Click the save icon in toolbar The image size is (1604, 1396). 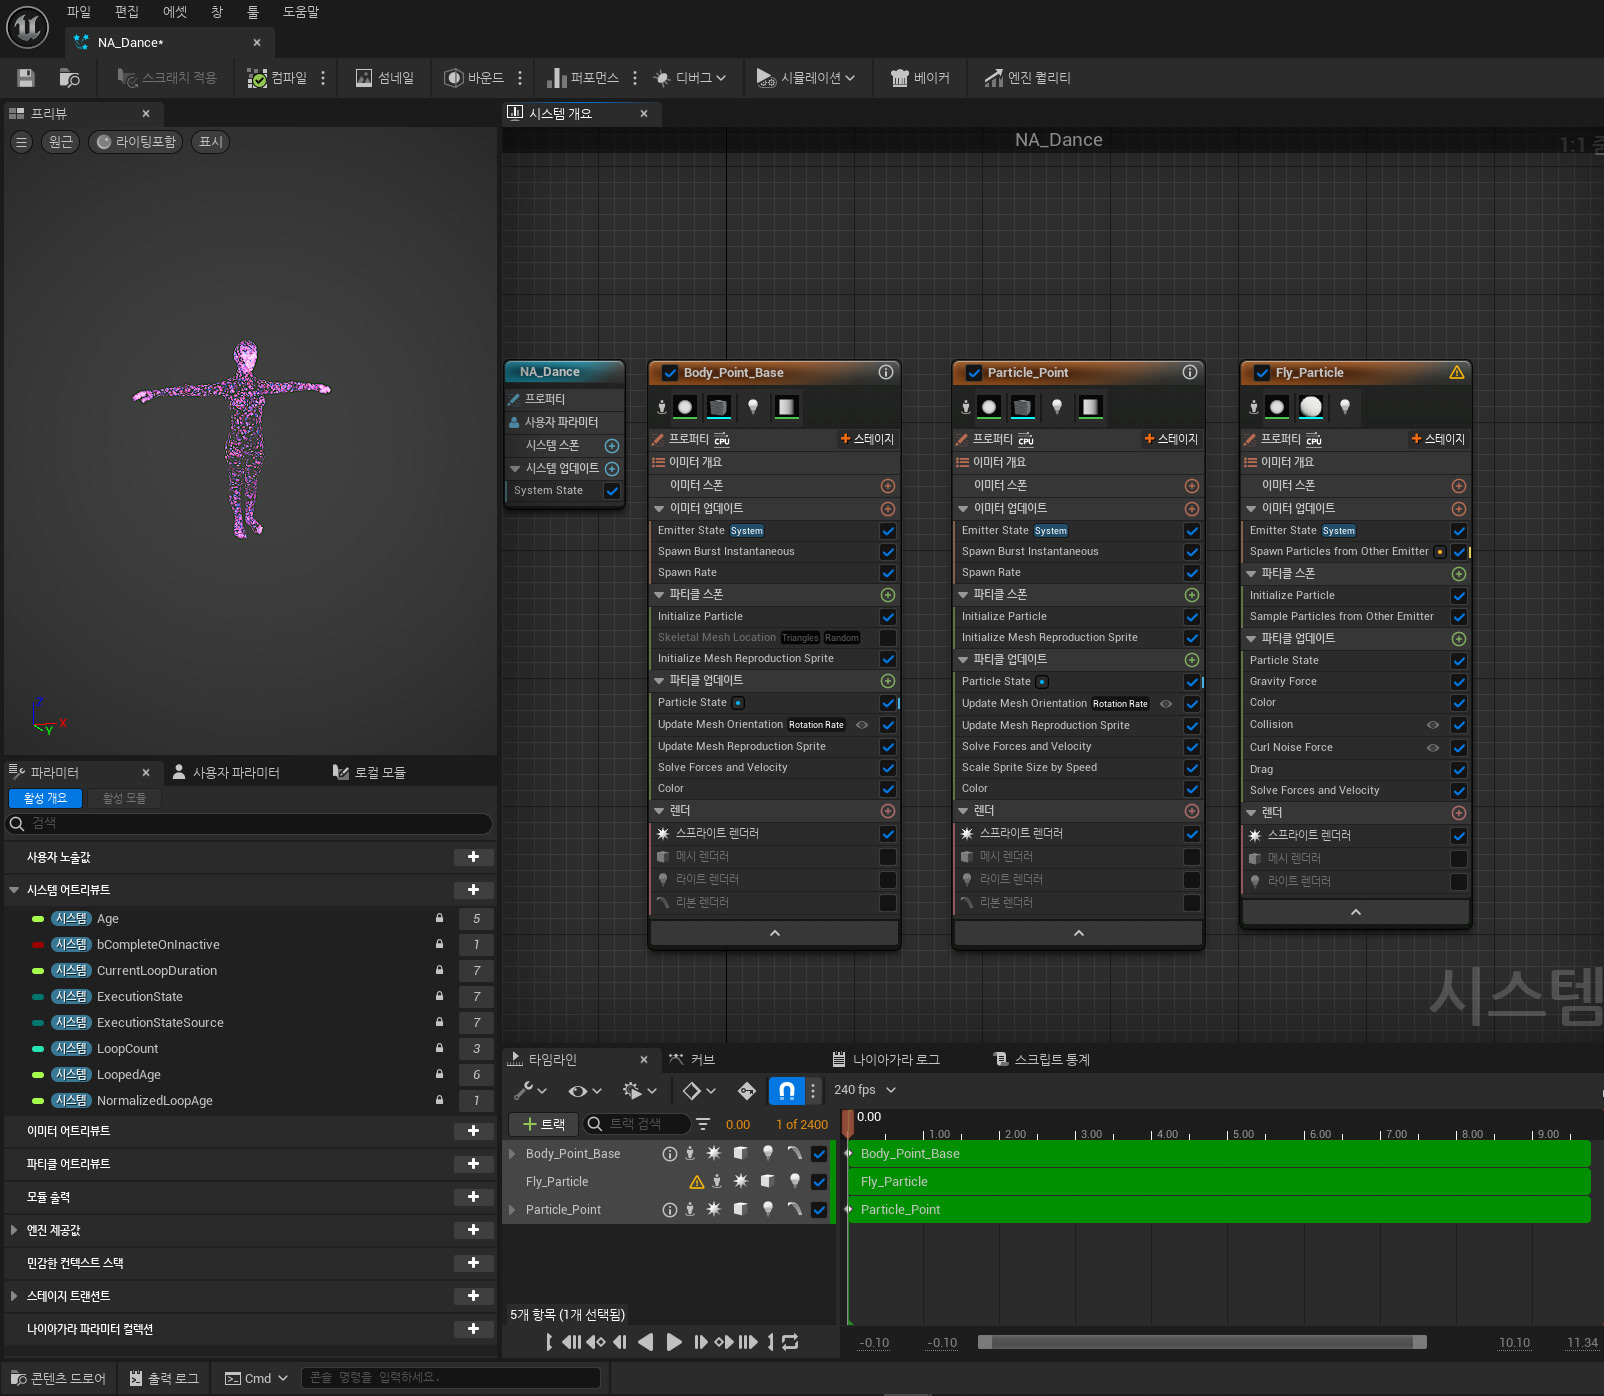(x=26, y=78)
